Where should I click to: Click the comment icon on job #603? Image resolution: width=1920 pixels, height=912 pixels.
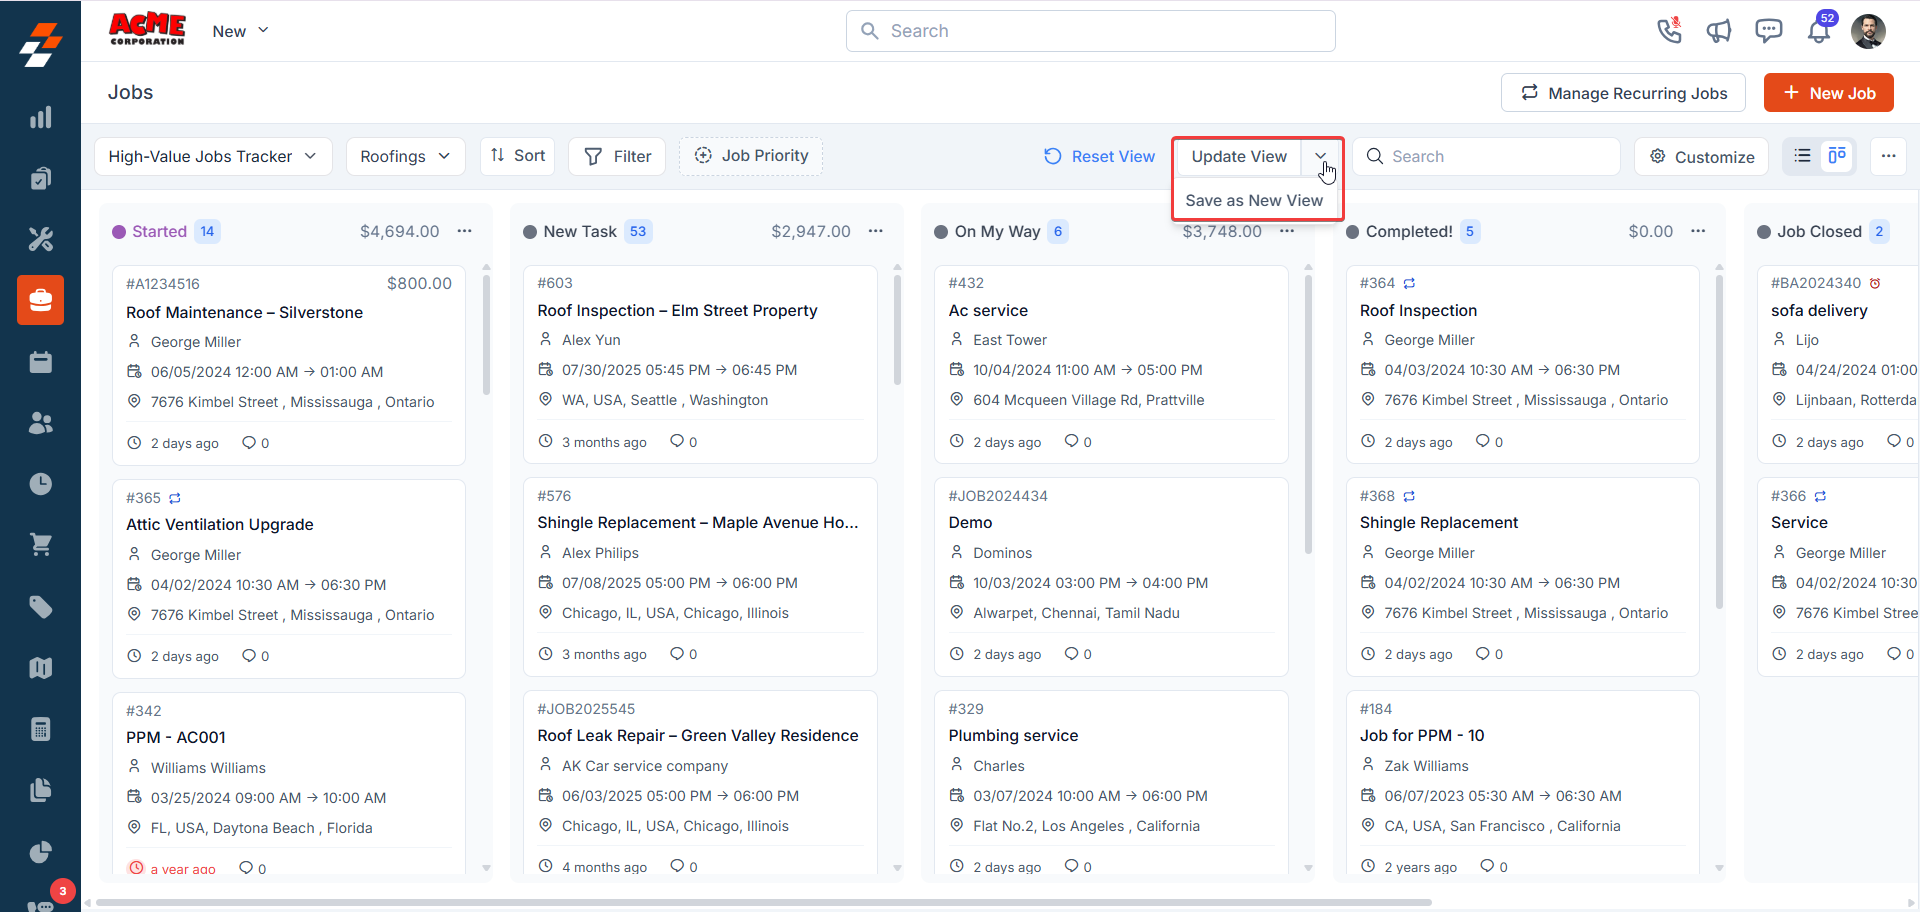point(677,441)
